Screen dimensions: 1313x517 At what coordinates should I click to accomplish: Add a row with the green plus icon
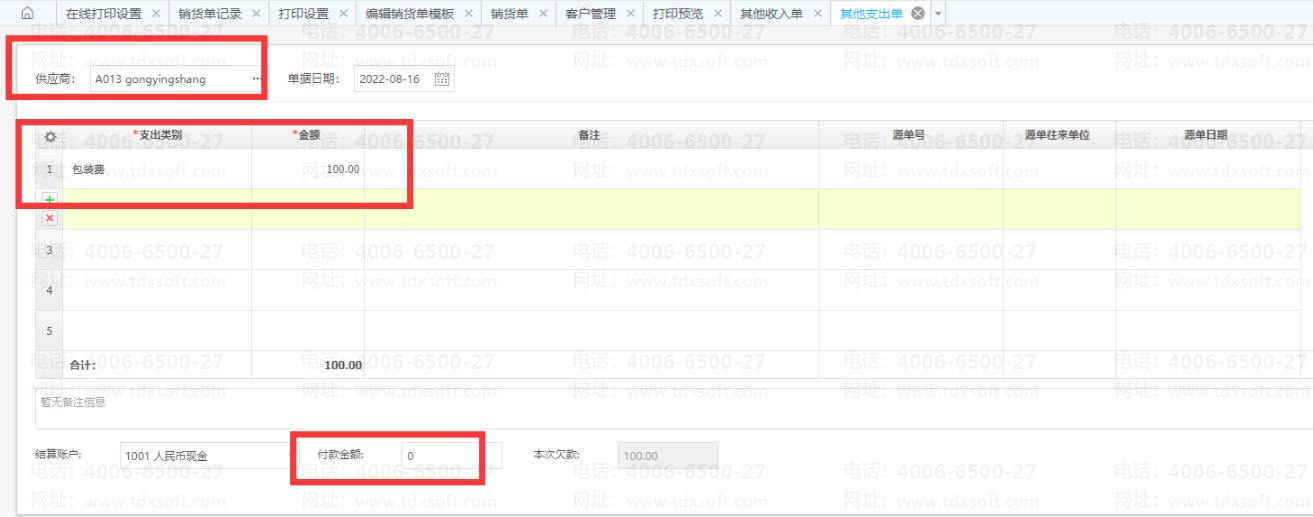point(50,200)
